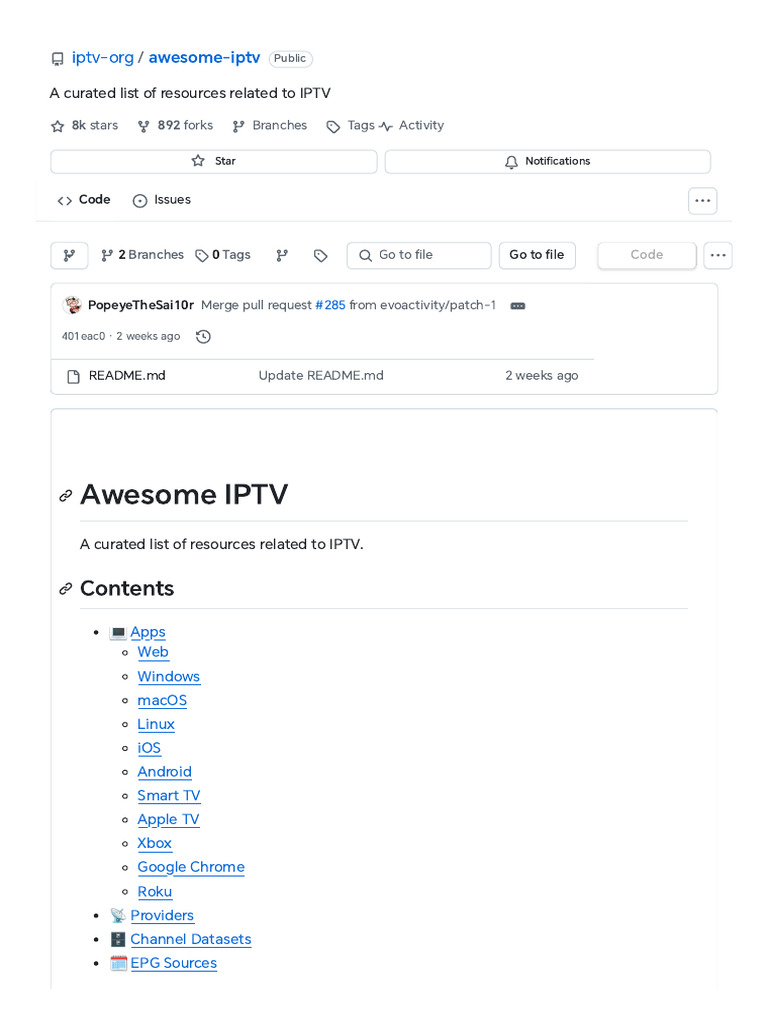Open the Activity link
Viewport: 768px width, 1024px height.
[x=411, y=125]
